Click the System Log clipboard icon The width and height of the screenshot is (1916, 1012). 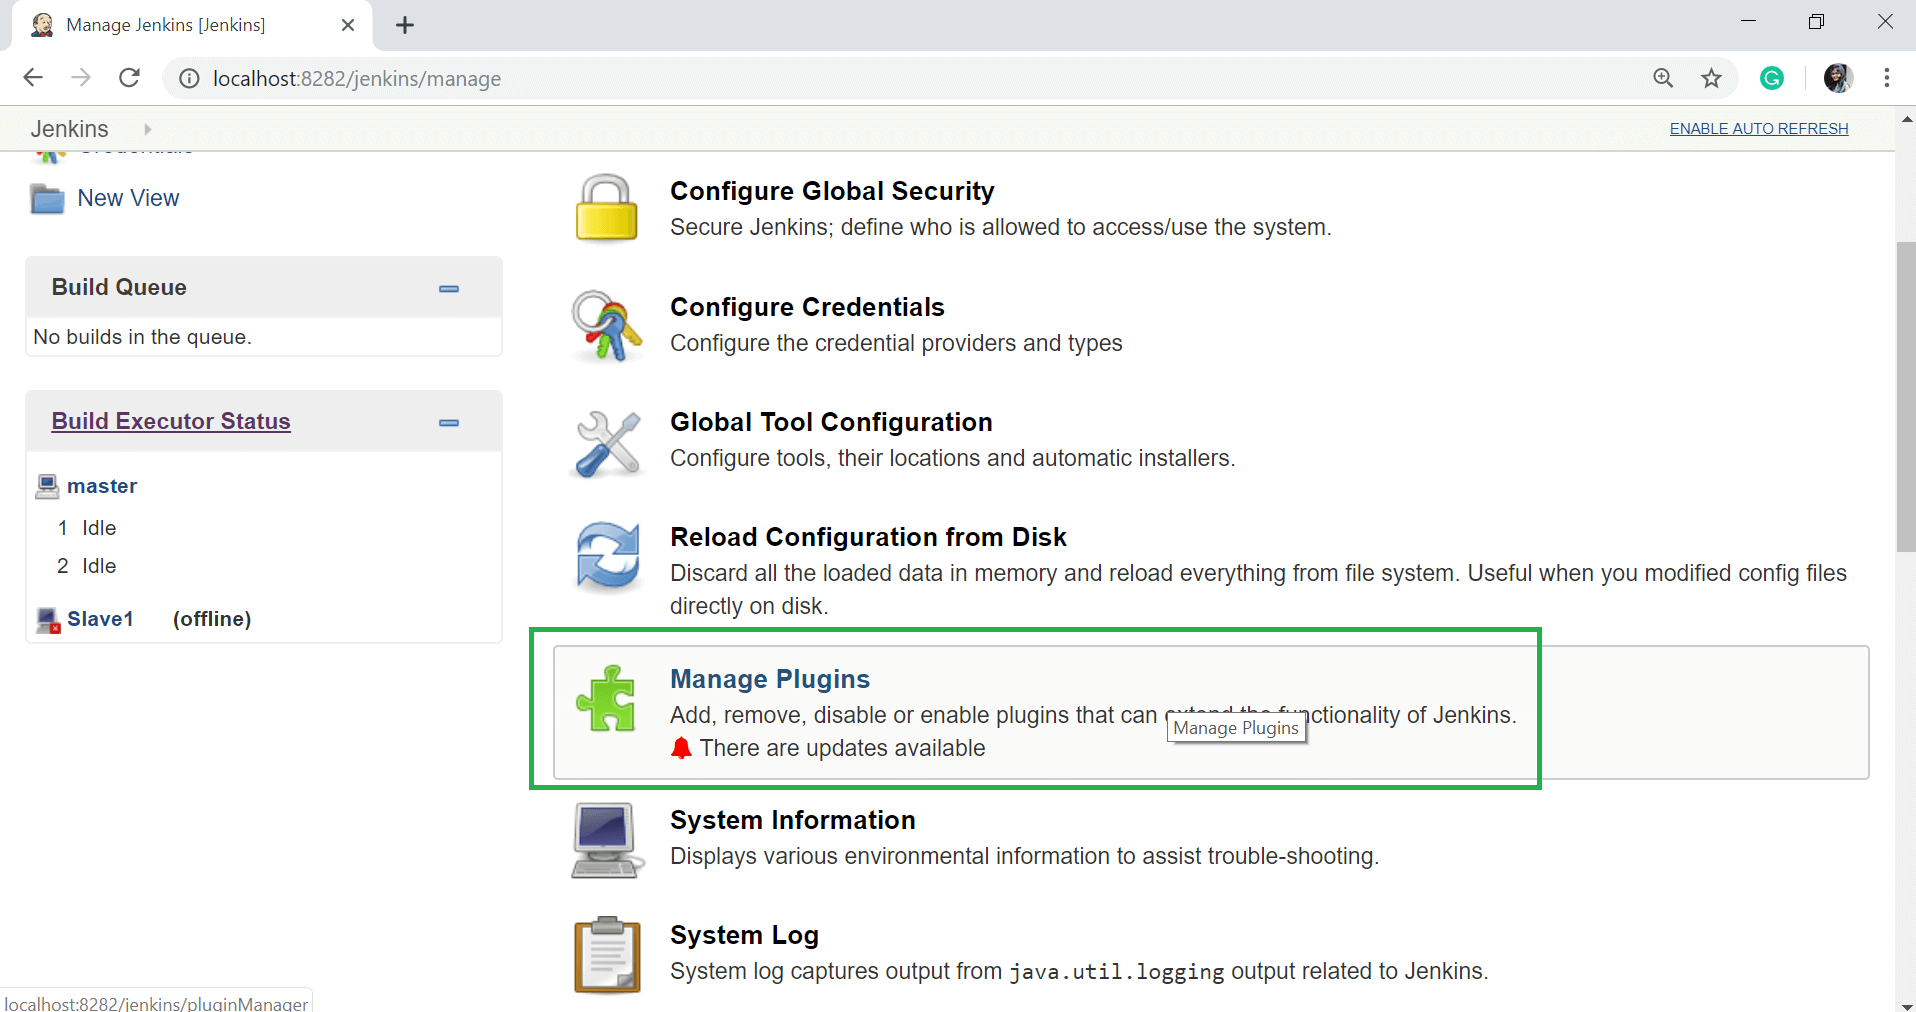click(x=607, y=955)
